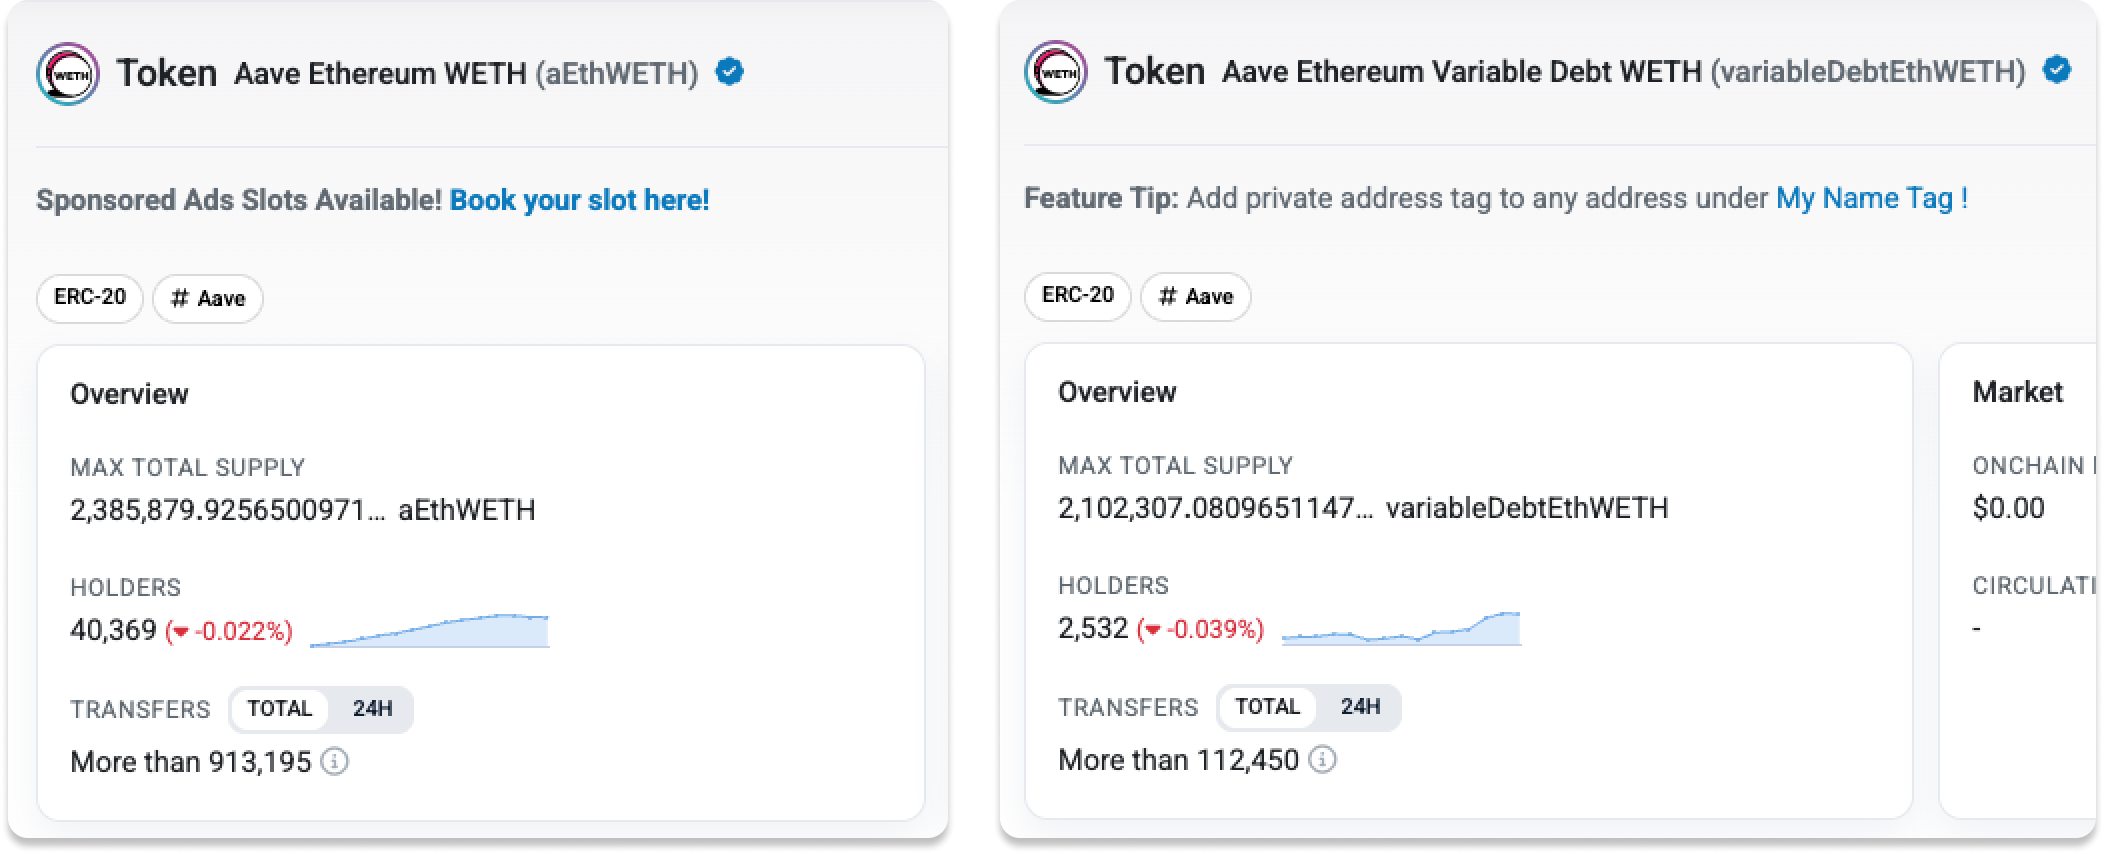2104x854 pixels.
Task: Click the variableDebtEthWETH token logo icon
Action: (x=1055, y=71)
